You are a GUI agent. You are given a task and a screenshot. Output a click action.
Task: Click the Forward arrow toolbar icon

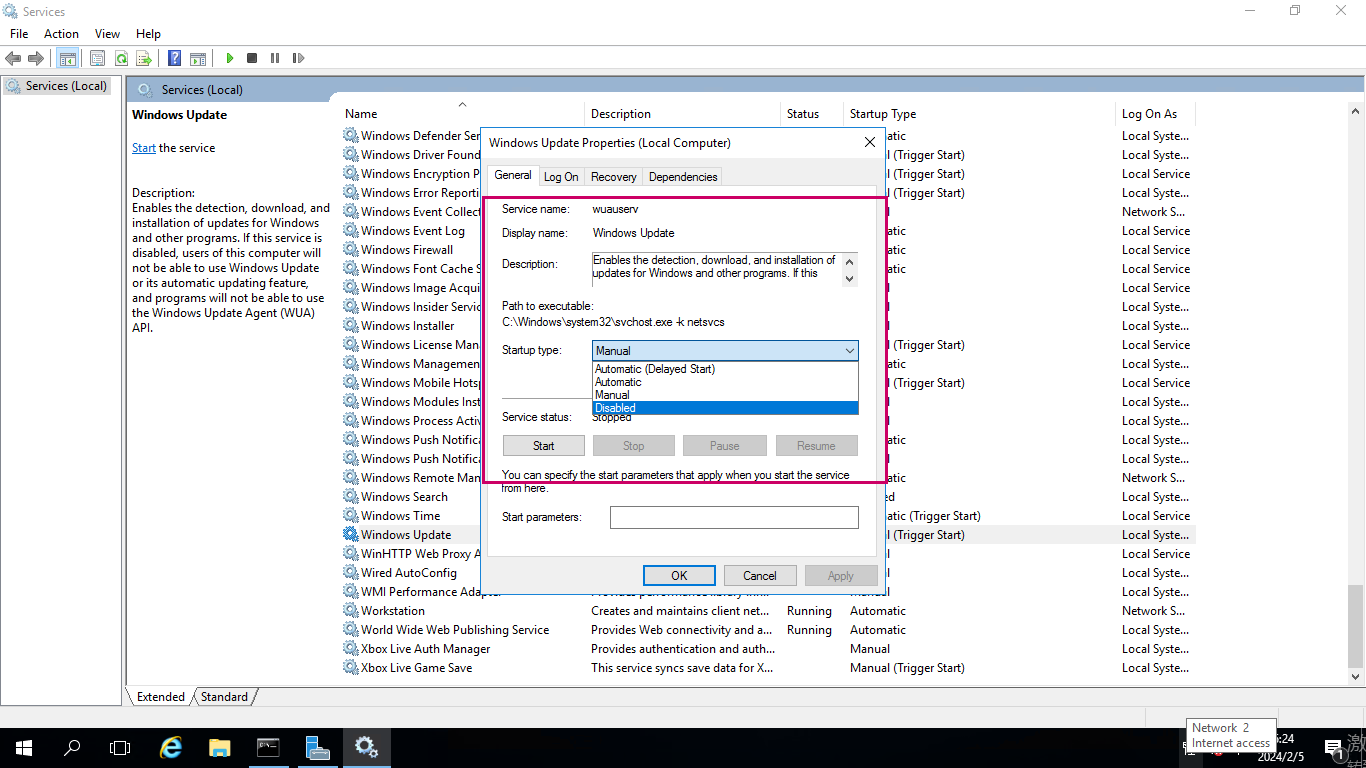point(36,58)
